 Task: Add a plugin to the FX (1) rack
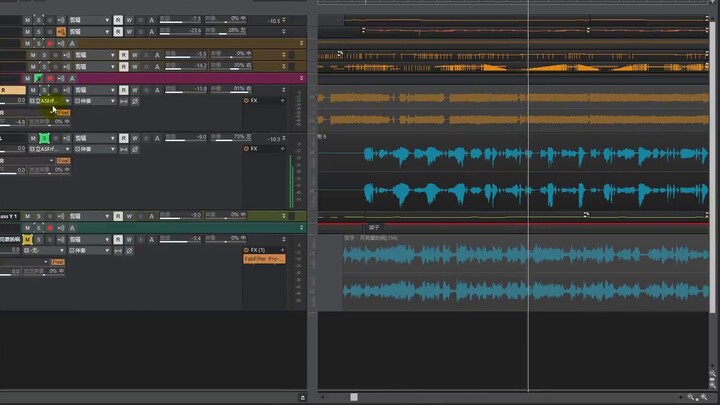coord(282,250)
